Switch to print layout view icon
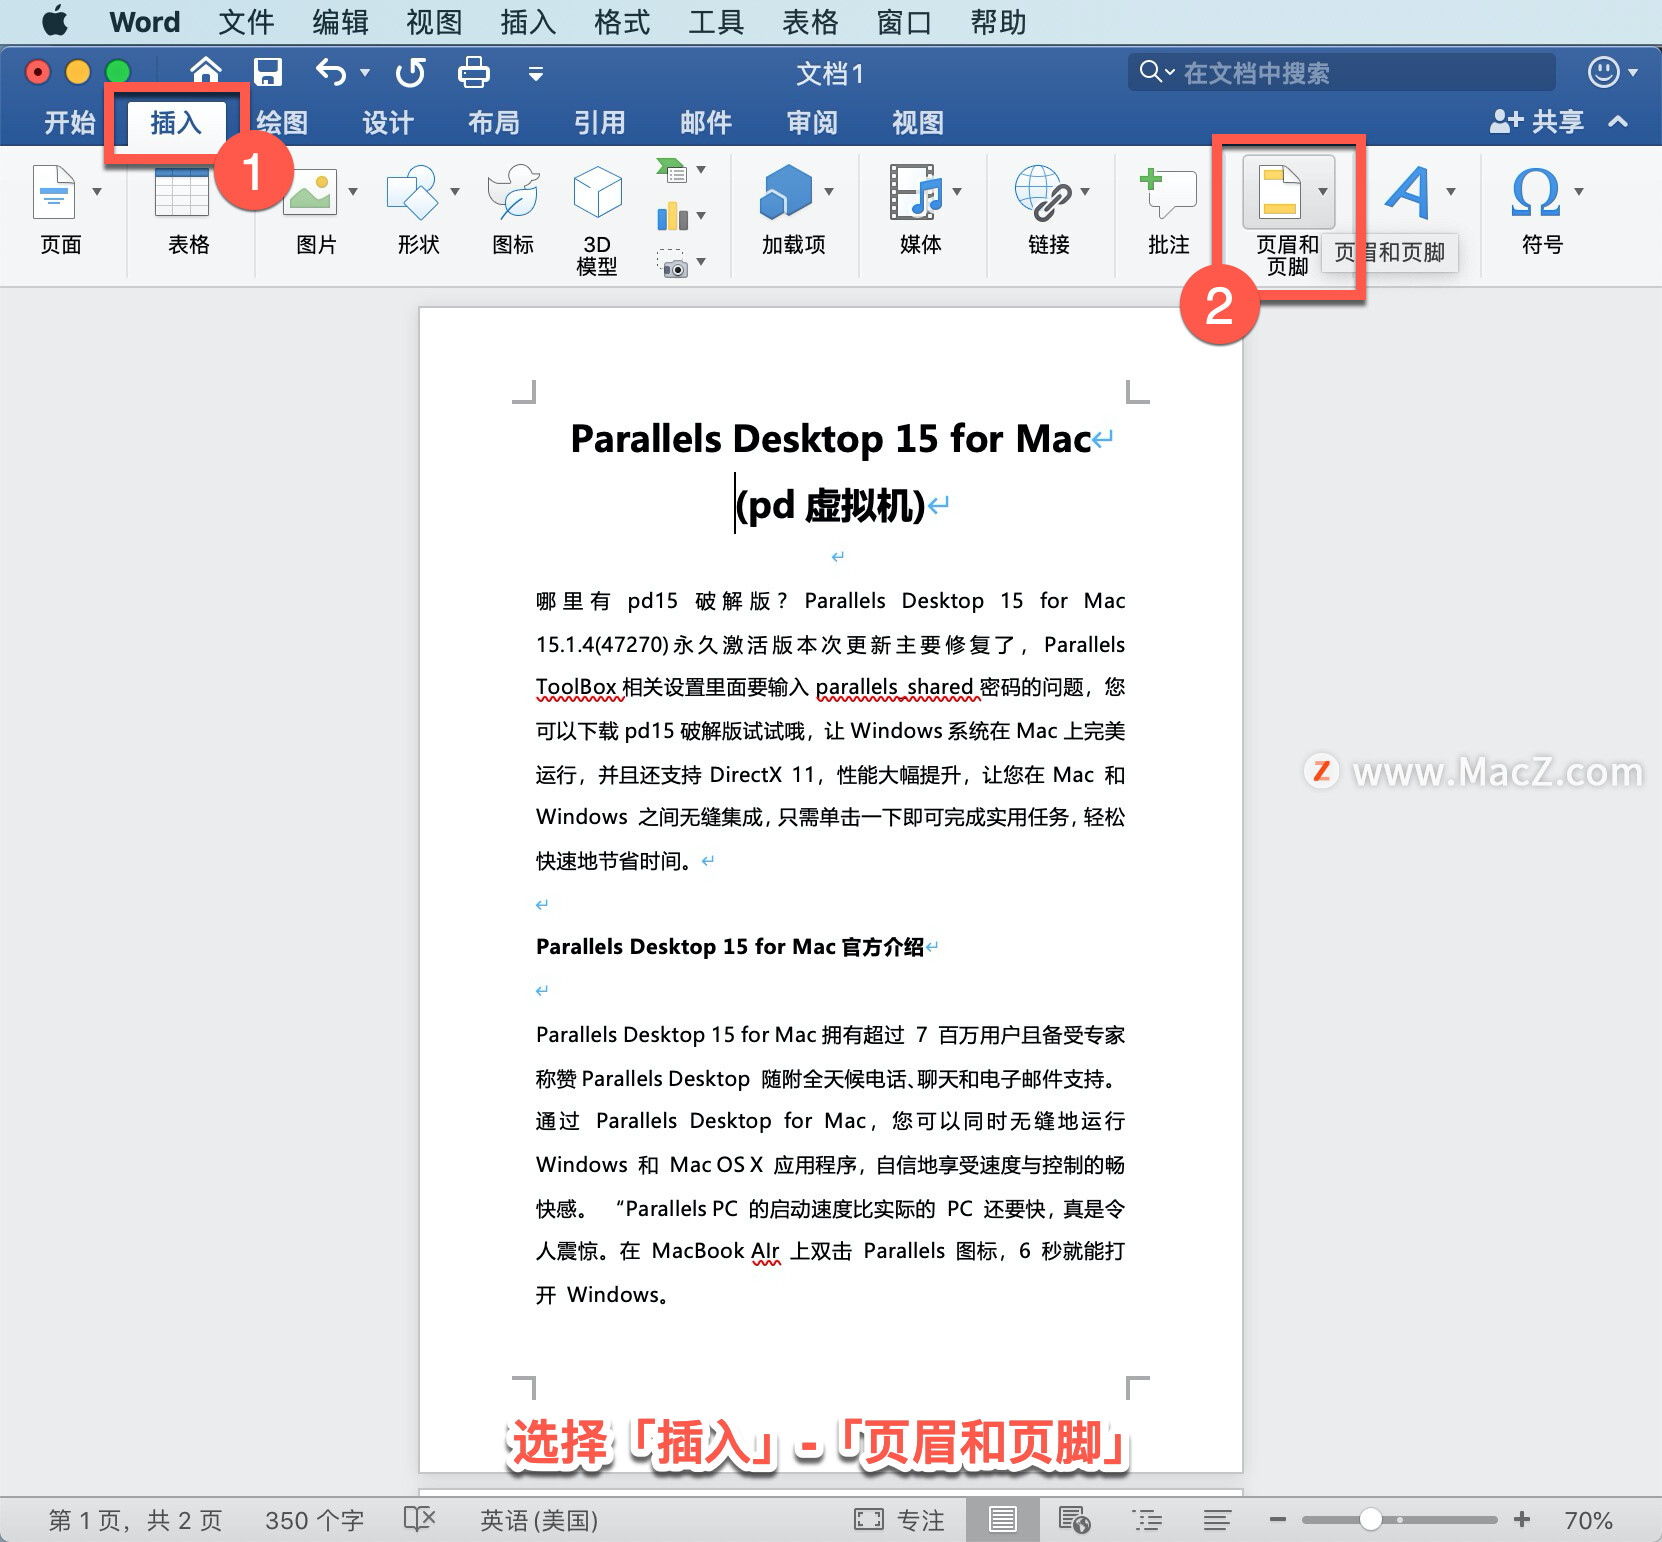 (x=1003, y=1519)
